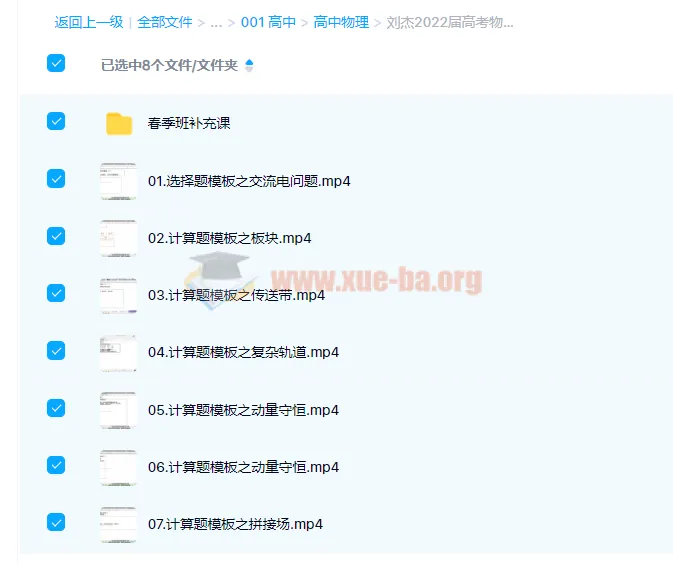Open the 春季班补充课 folder icon

pos(119,124)
